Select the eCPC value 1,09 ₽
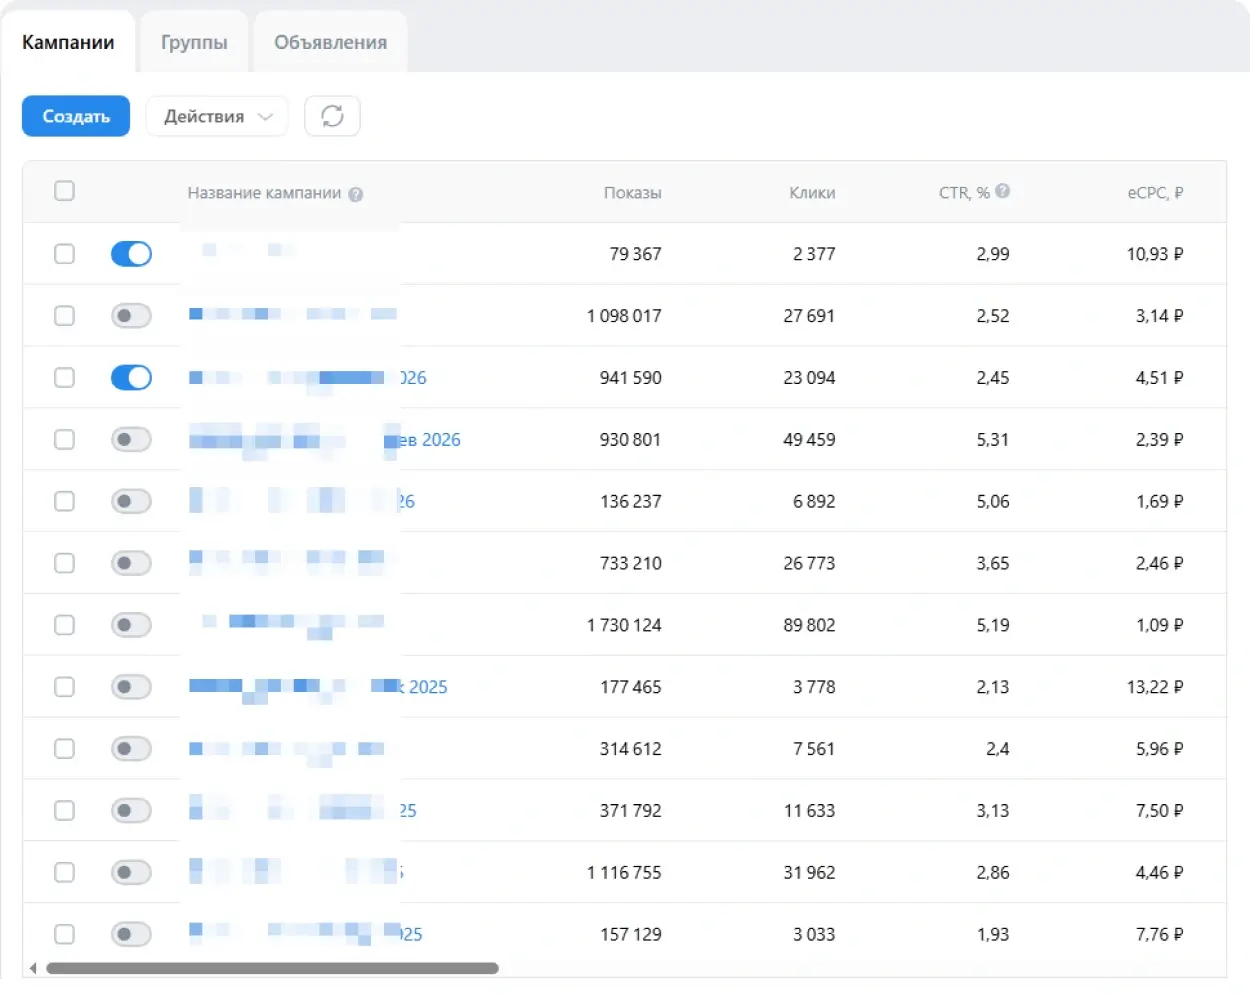The width and height of the screenshot is (1250, 1000). pos(1160,626)
